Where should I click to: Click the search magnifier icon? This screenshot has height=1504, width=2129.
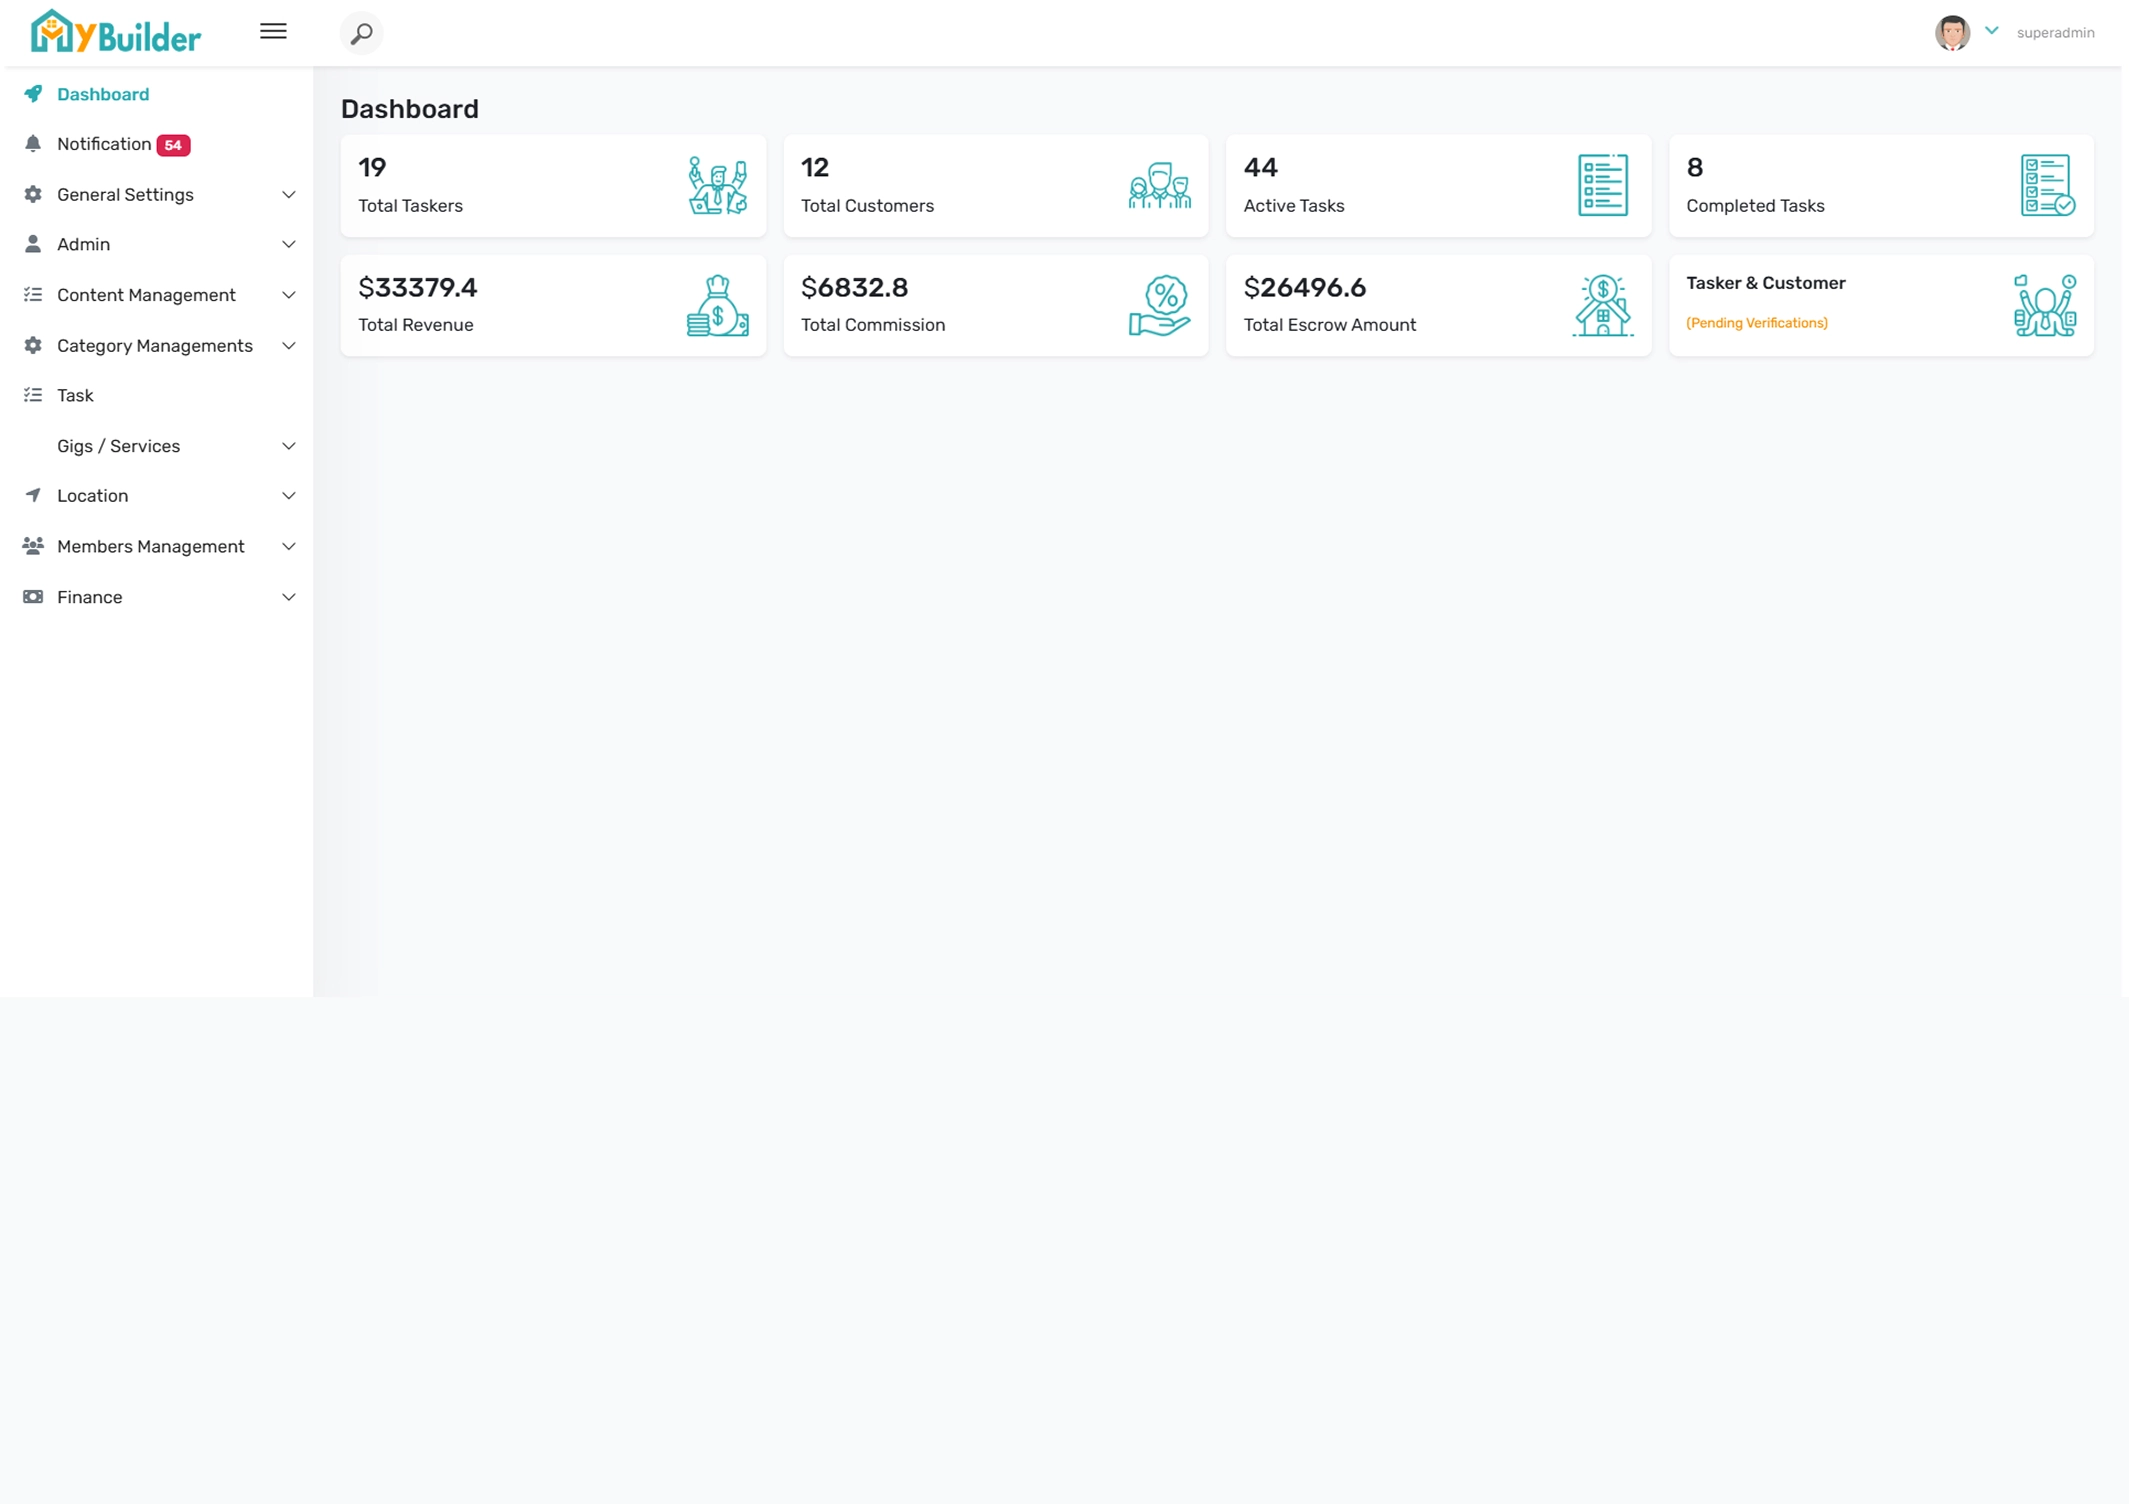[x=361, y=33]
